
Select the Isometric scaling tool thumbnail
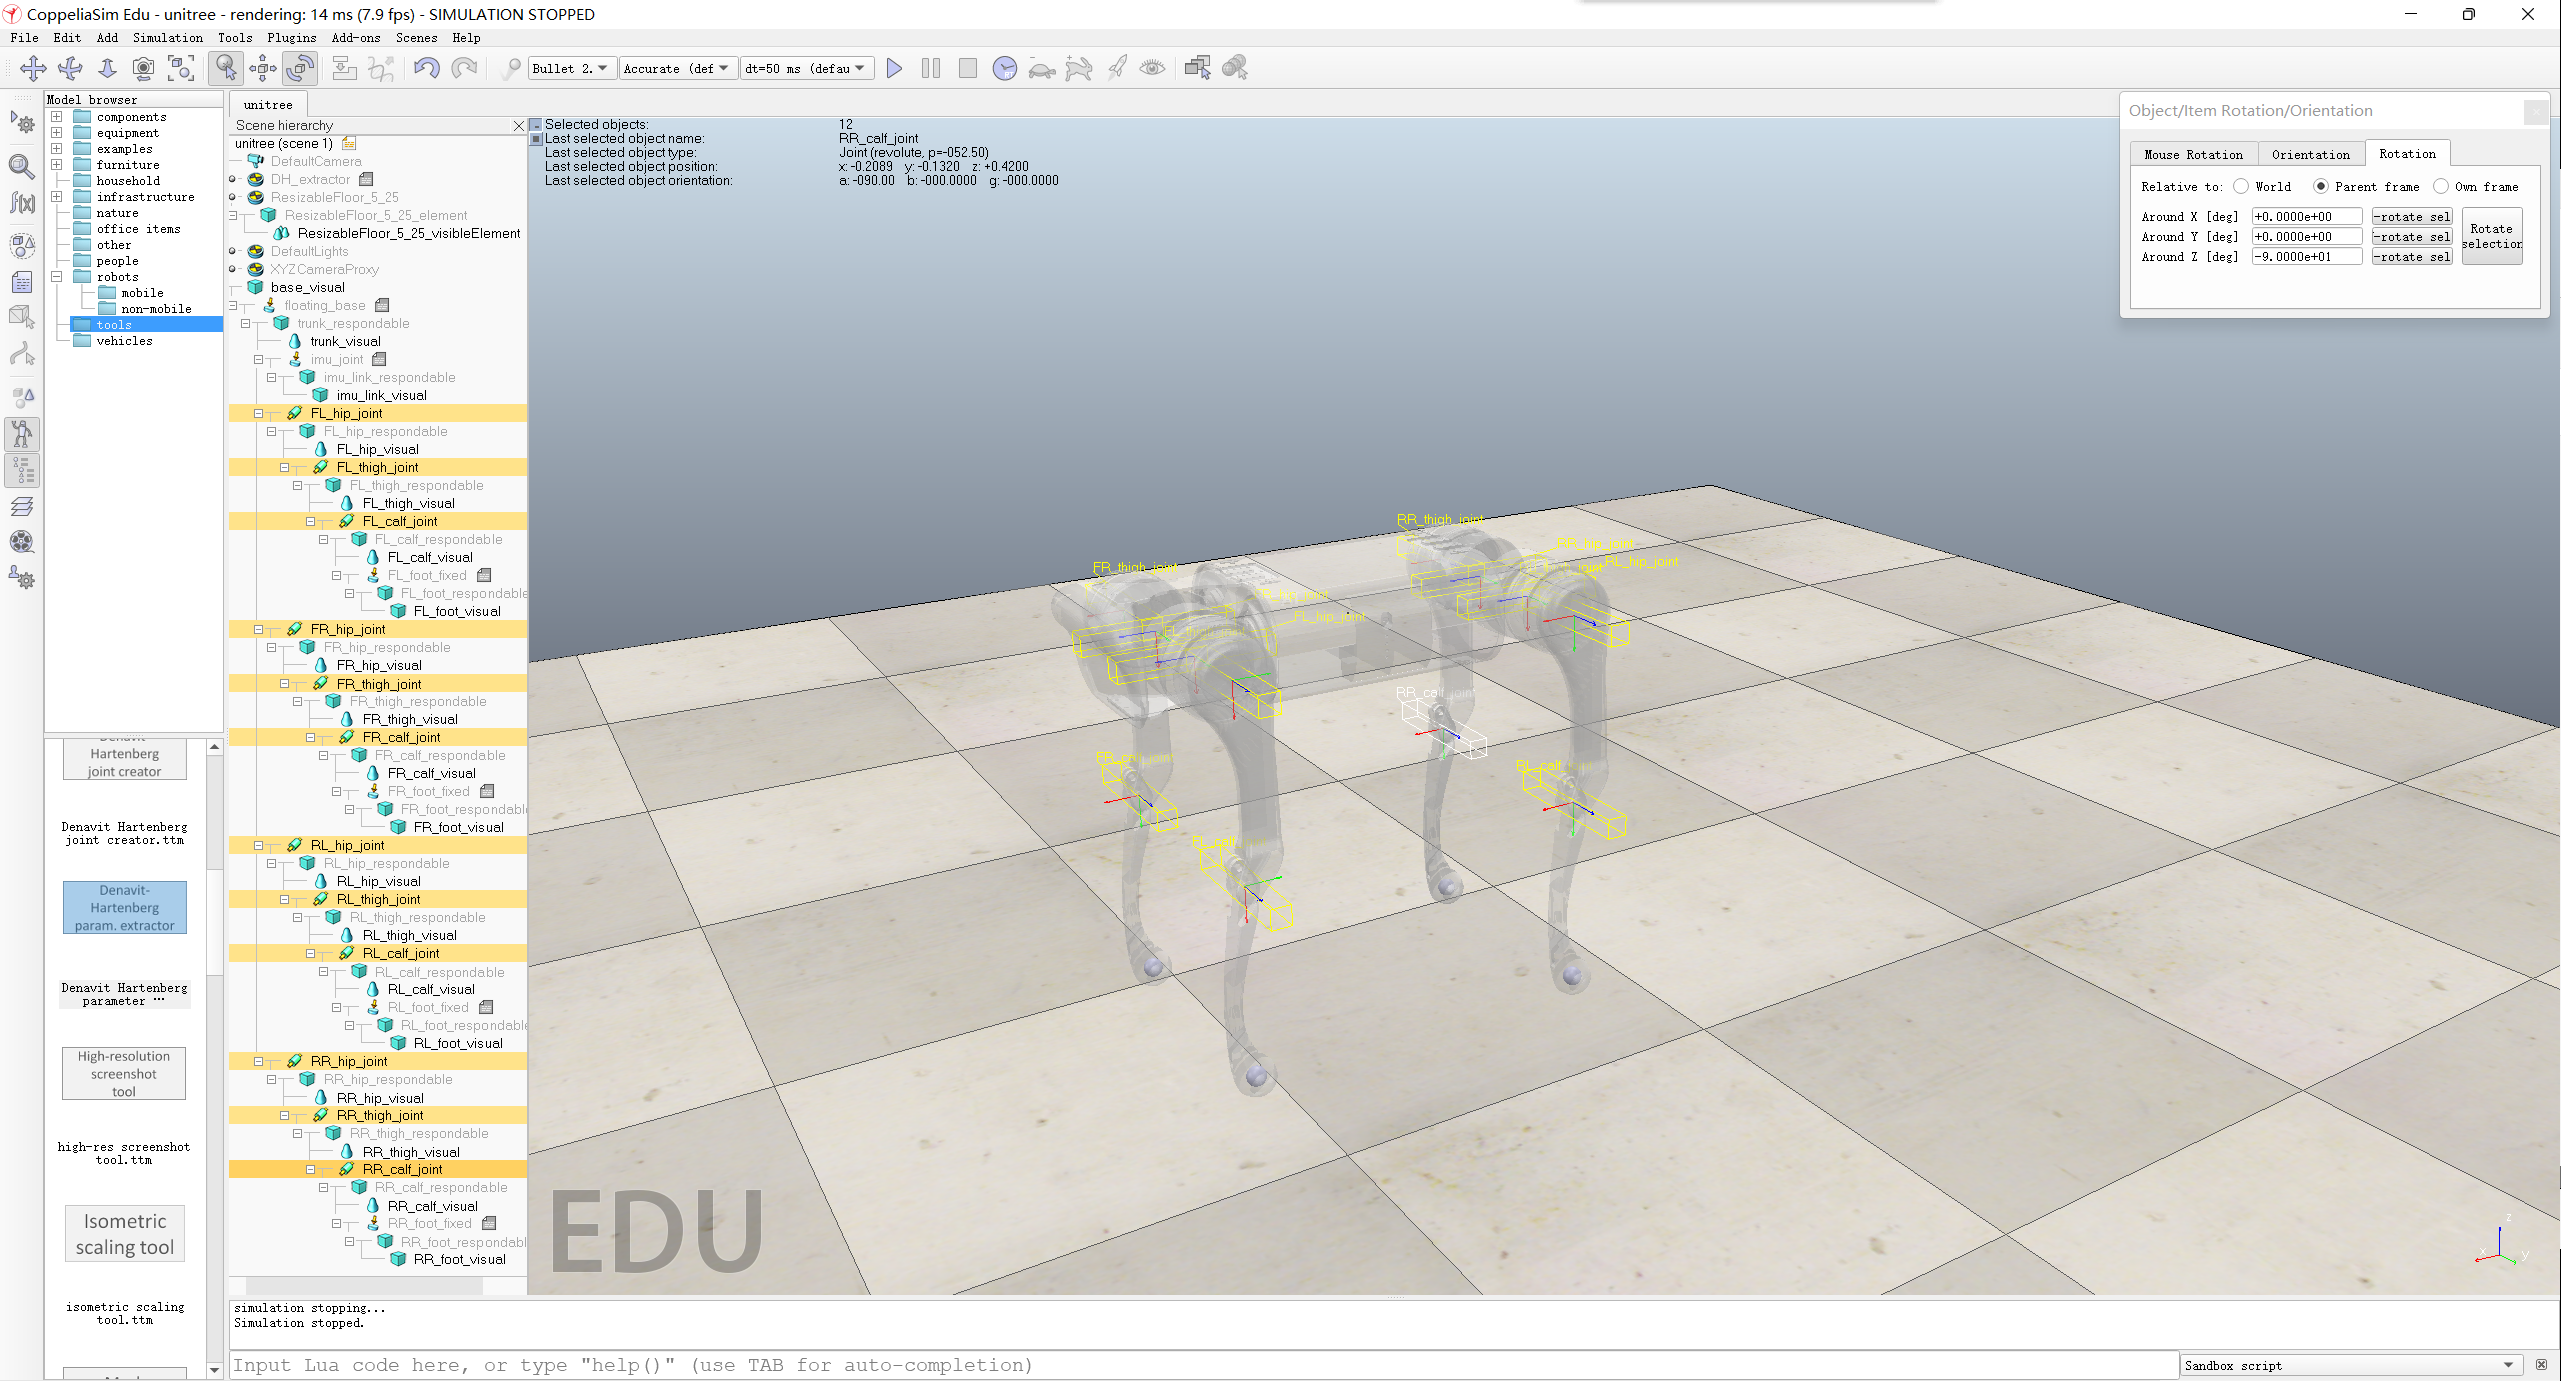click(x=125, y=1233)
